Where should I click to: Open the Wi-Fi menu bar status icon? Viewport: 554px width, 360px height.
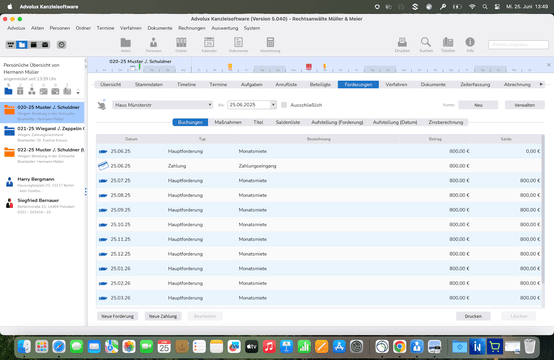[472, 7]
